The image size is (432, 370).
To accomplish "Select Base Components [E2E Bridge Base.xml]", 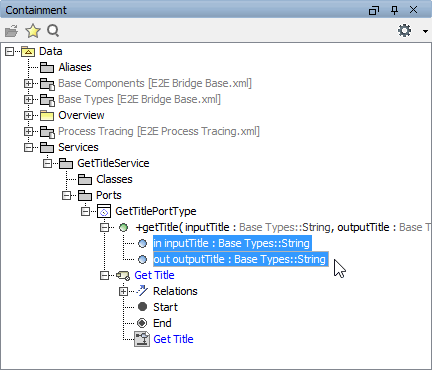I will (x=155, y=83).
